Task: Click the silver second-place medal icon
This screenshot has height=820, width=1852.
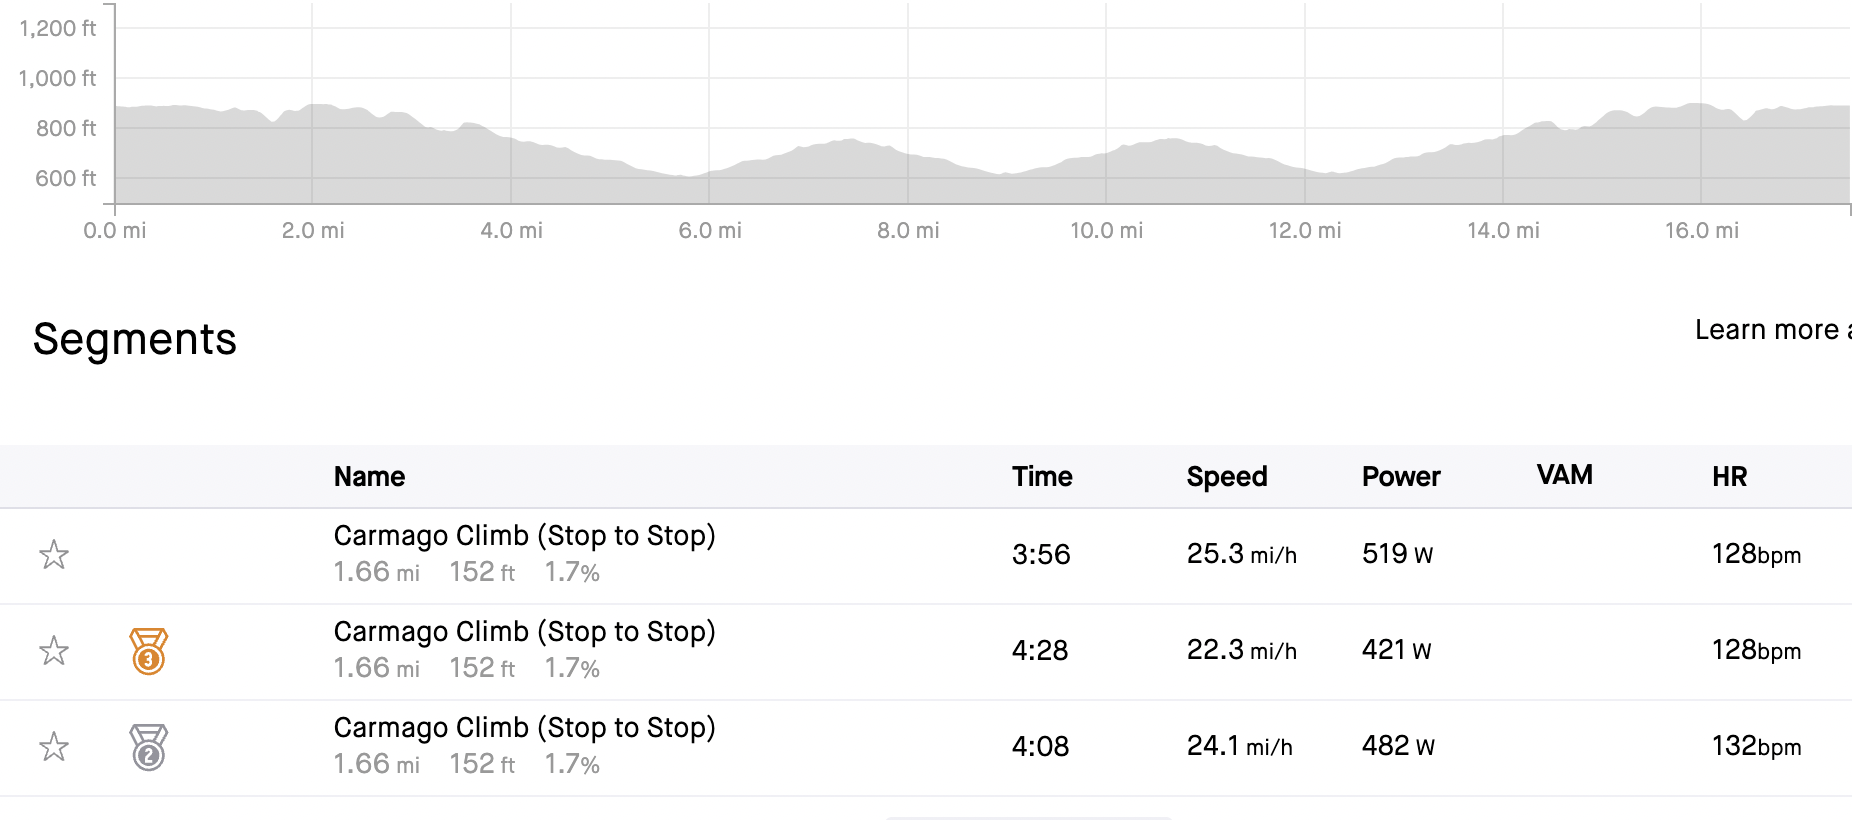Action: (x=148, y=747)
